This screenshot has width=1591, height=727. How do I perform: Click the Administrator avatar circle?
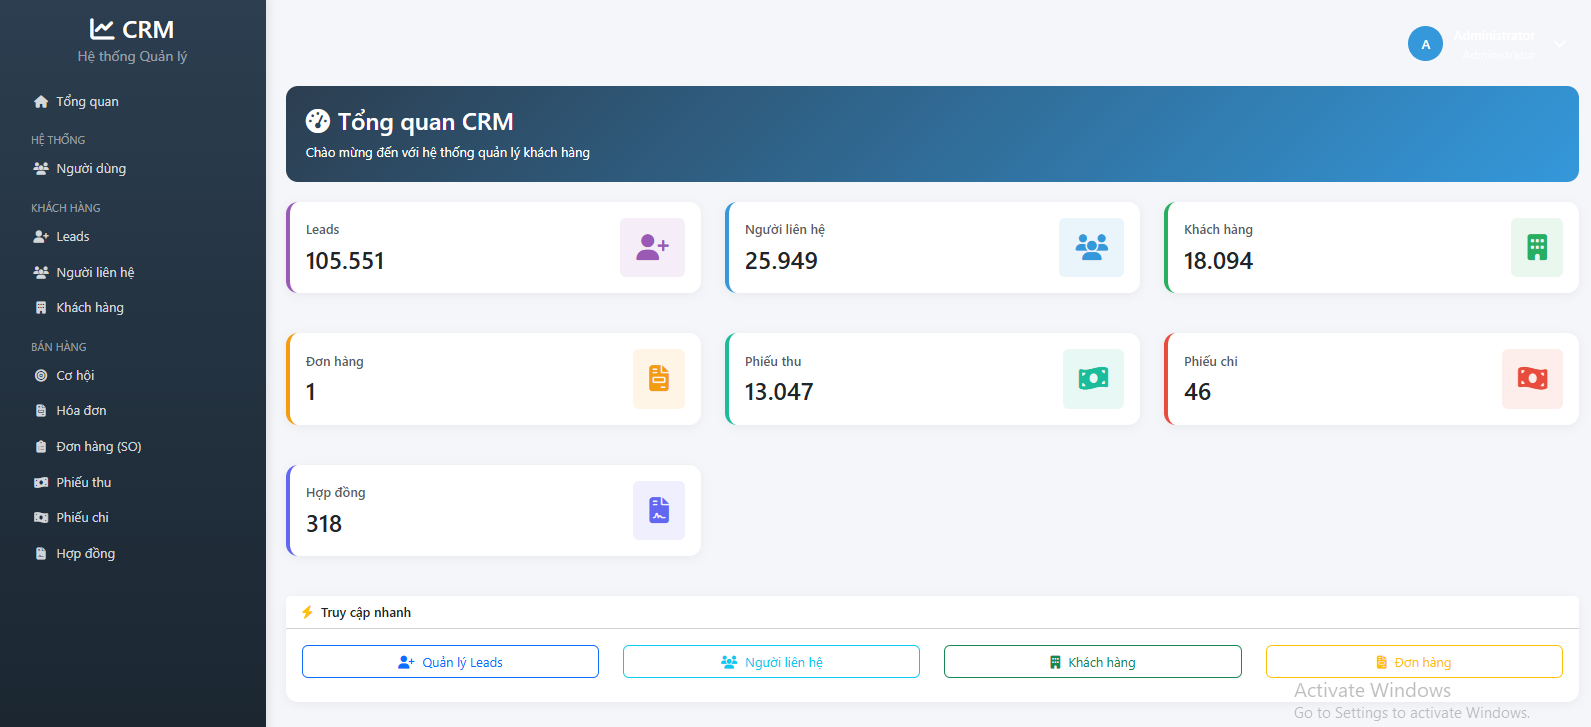[1425, 44]
